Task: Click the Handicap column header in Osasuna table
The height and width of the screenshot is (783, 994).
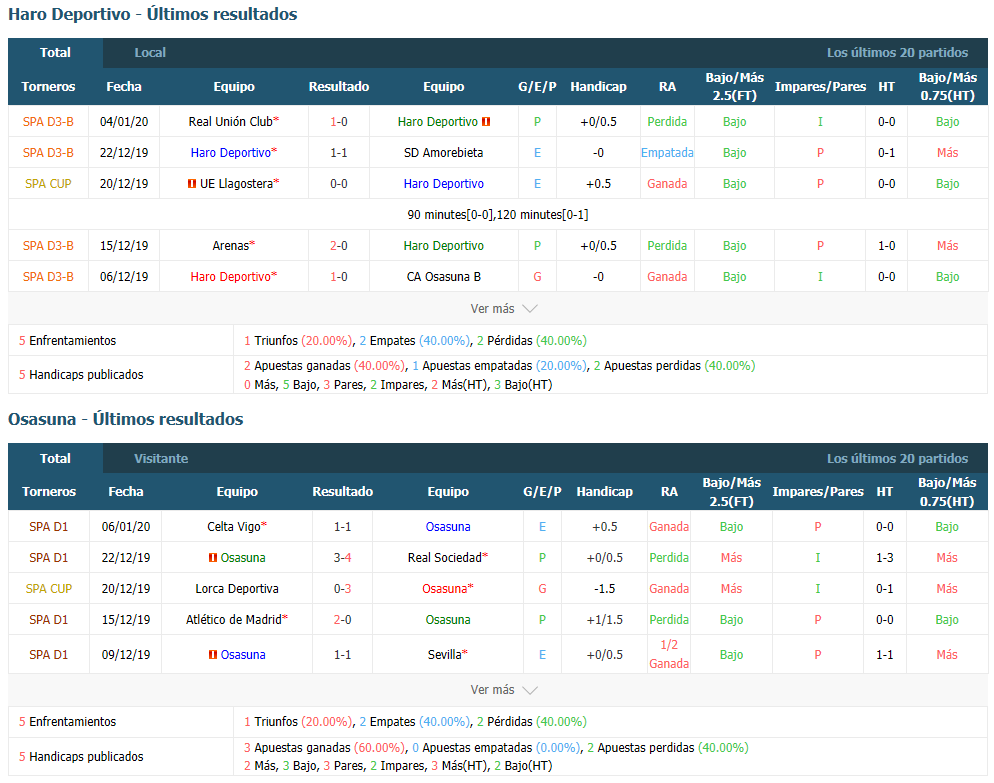Action: pos(604,492)
